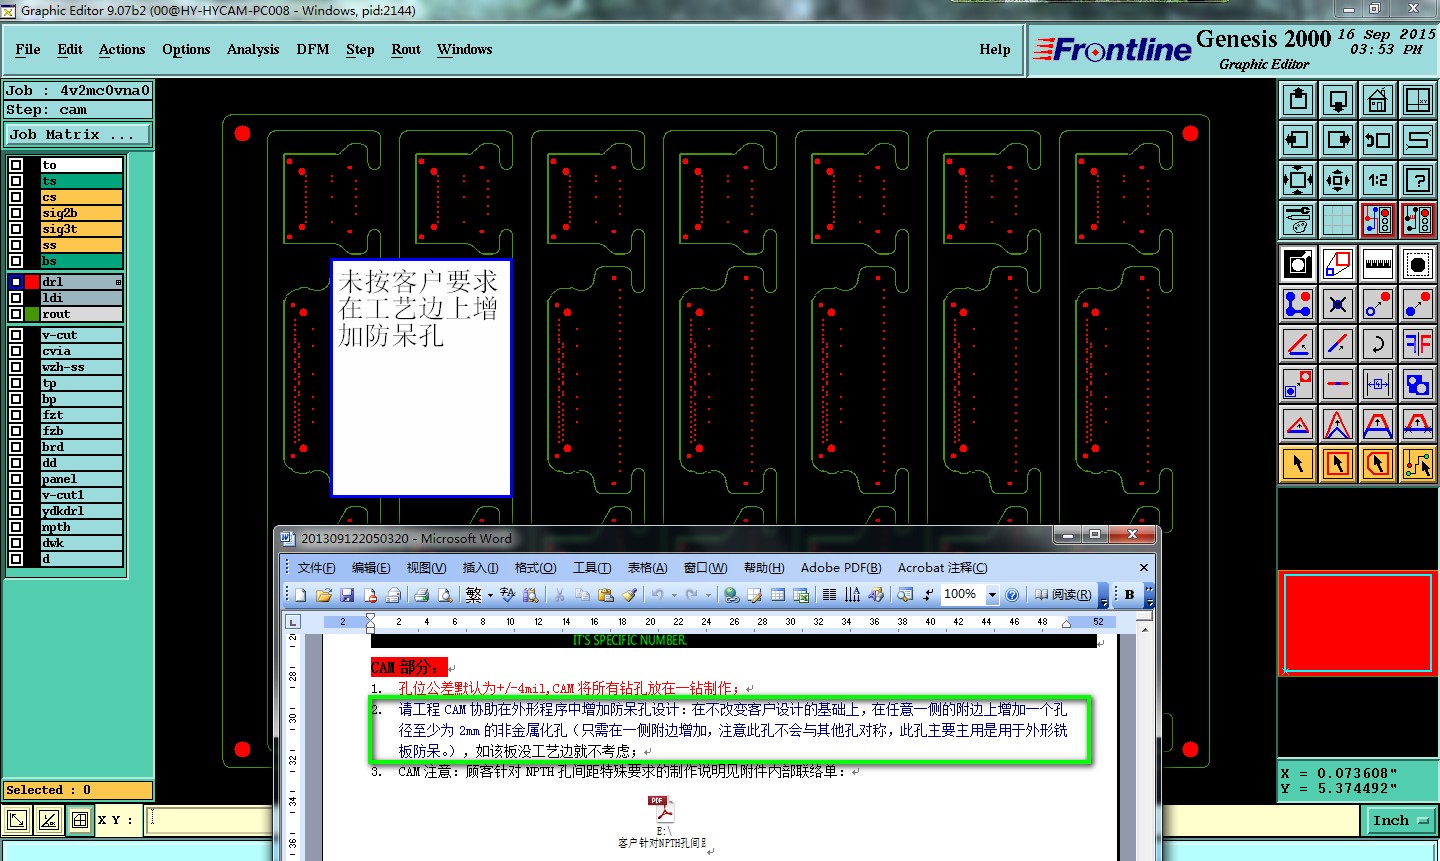Click the red color swatch of drl layer
Viewport: 1440px width, 861px height.
click(32, 282)
